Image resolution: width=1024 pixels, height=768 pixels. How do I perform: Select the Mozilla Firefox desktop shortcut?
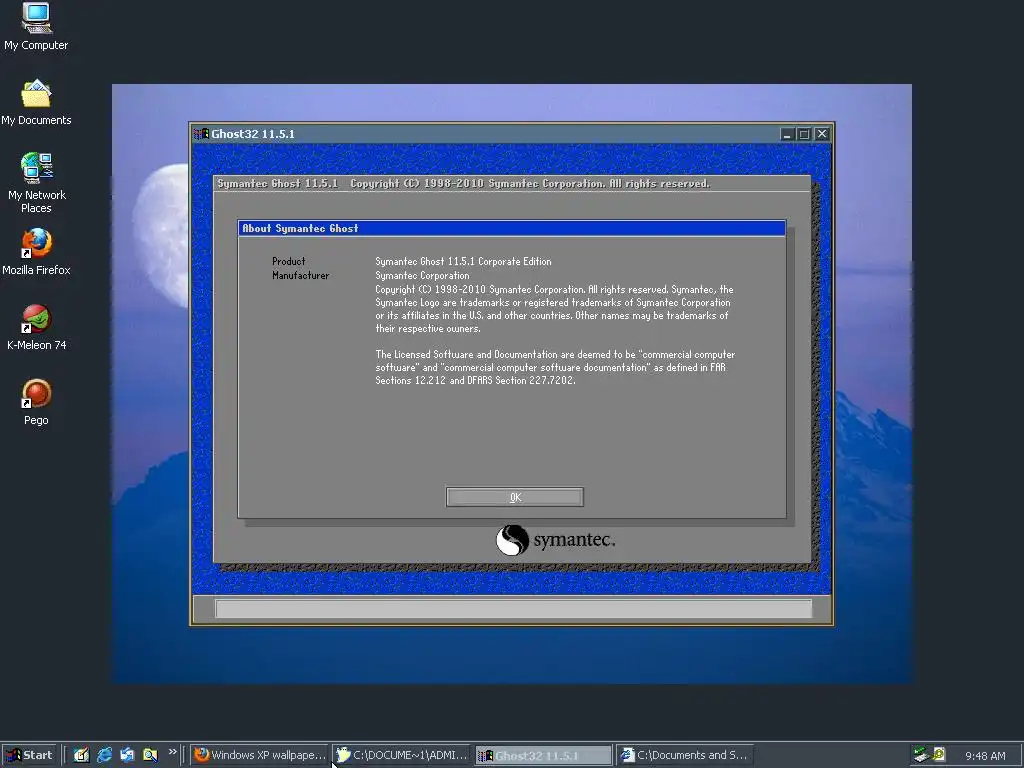(x=36, y=252)
